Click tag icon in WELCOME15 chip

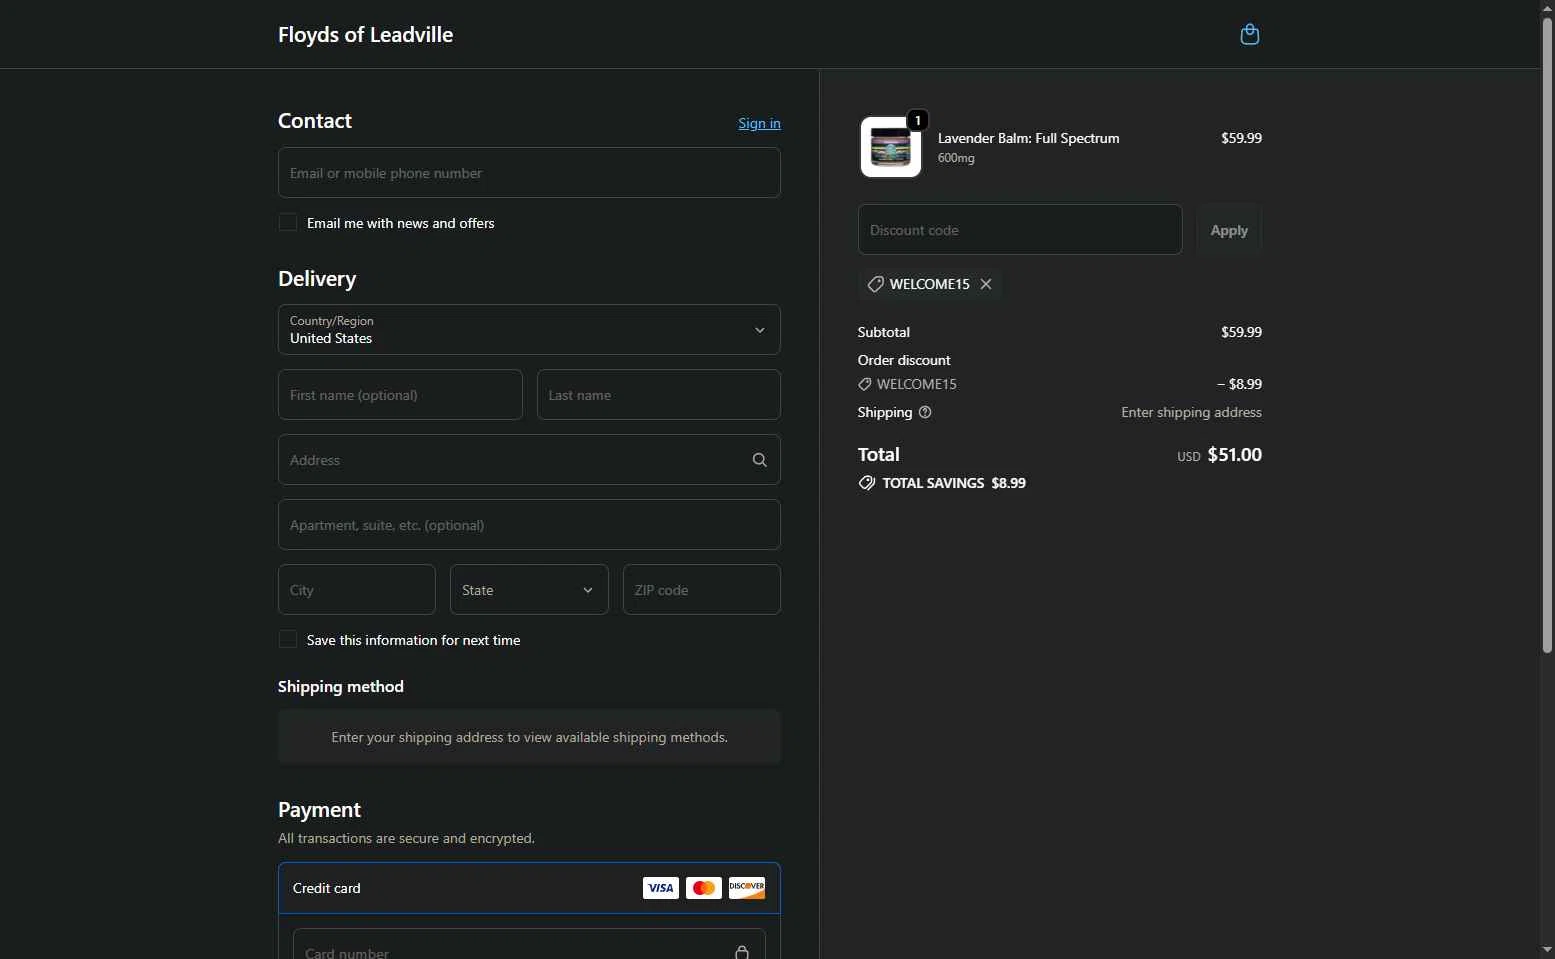[x=875, y=284]
